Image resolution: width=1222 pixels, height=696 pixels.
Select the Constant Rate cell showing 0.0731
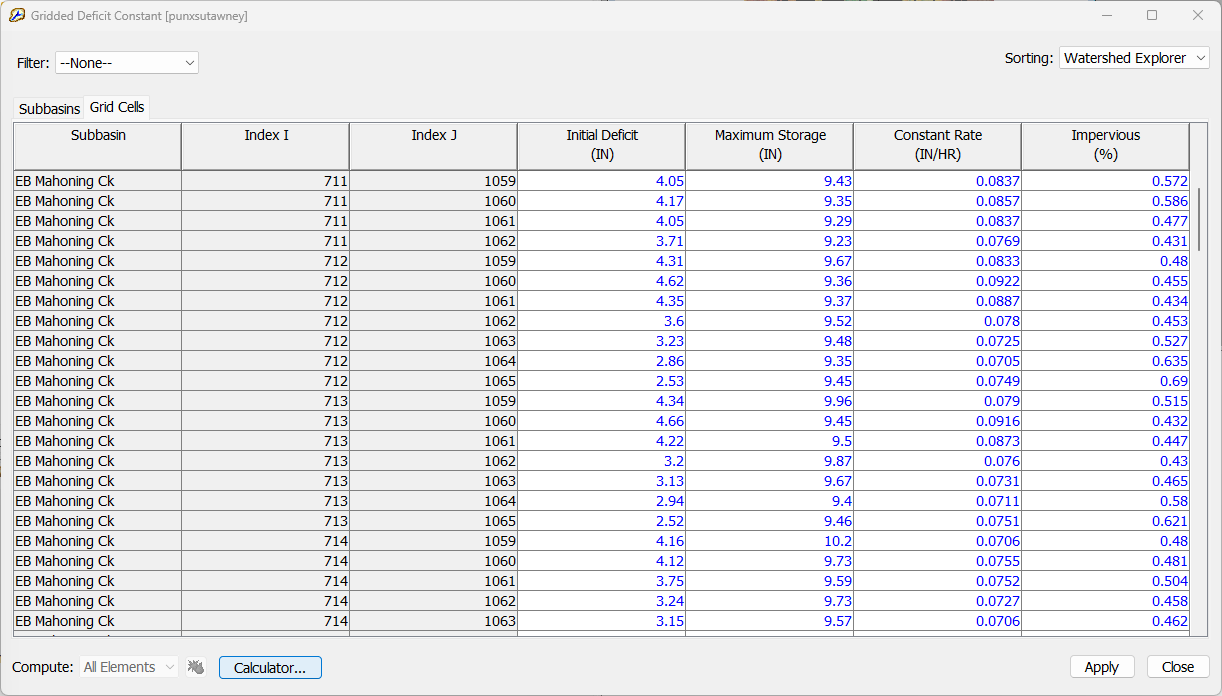click(x=938, y=481)
